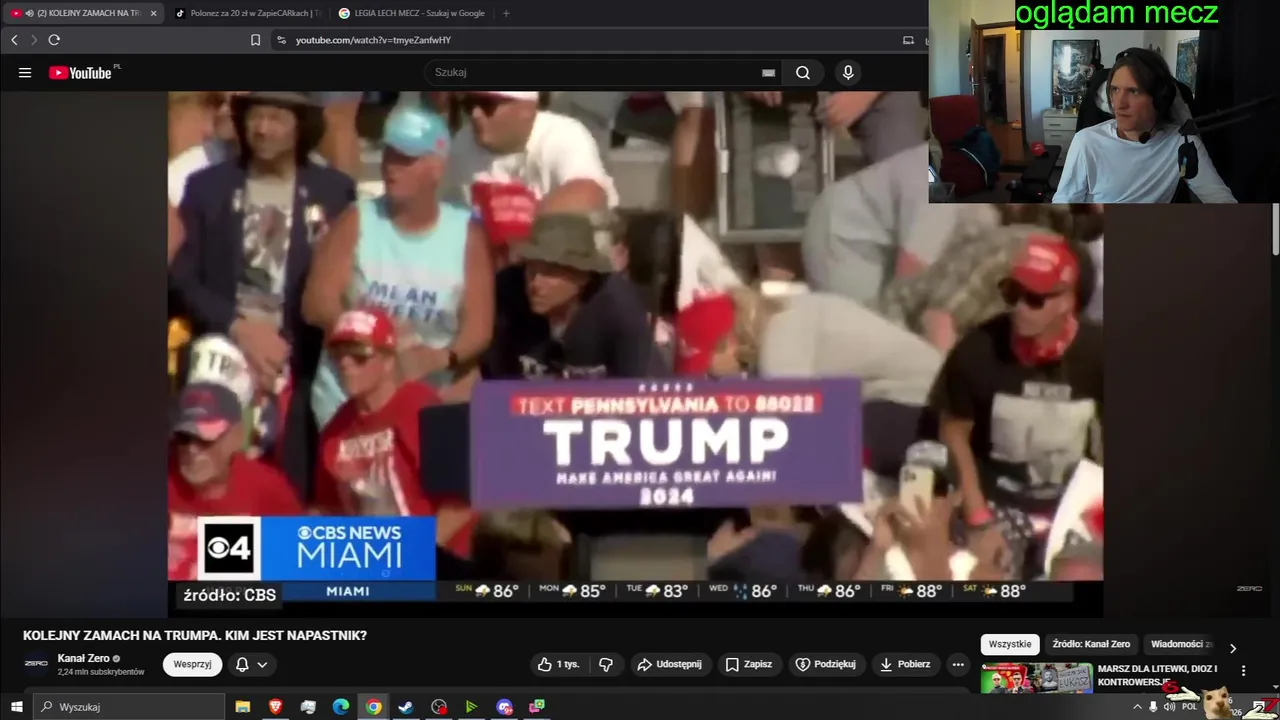Open the cast/sidebar icon right of address bar
Viewport: 1280px width, 720px height.
908,40
